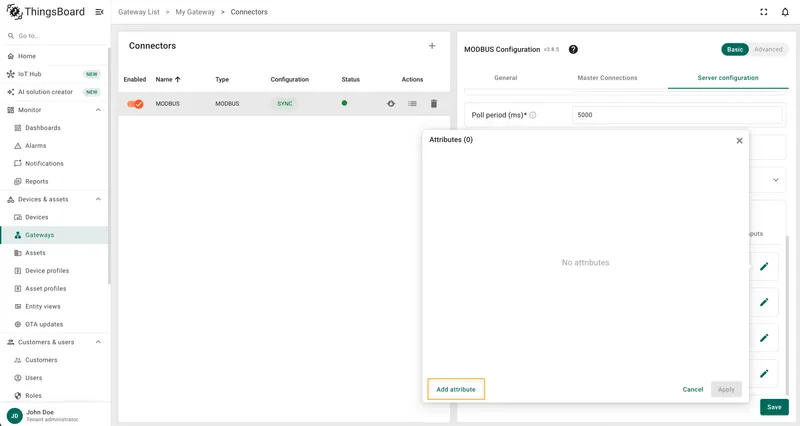Sort connectors by Name column

coord(168,80)
